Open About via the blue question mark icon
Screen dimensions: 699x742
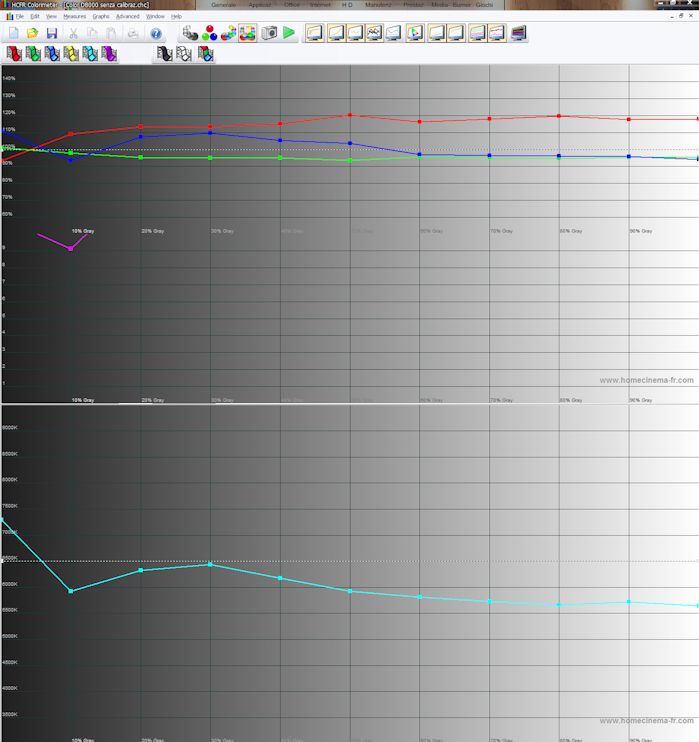tap(156, 33)
